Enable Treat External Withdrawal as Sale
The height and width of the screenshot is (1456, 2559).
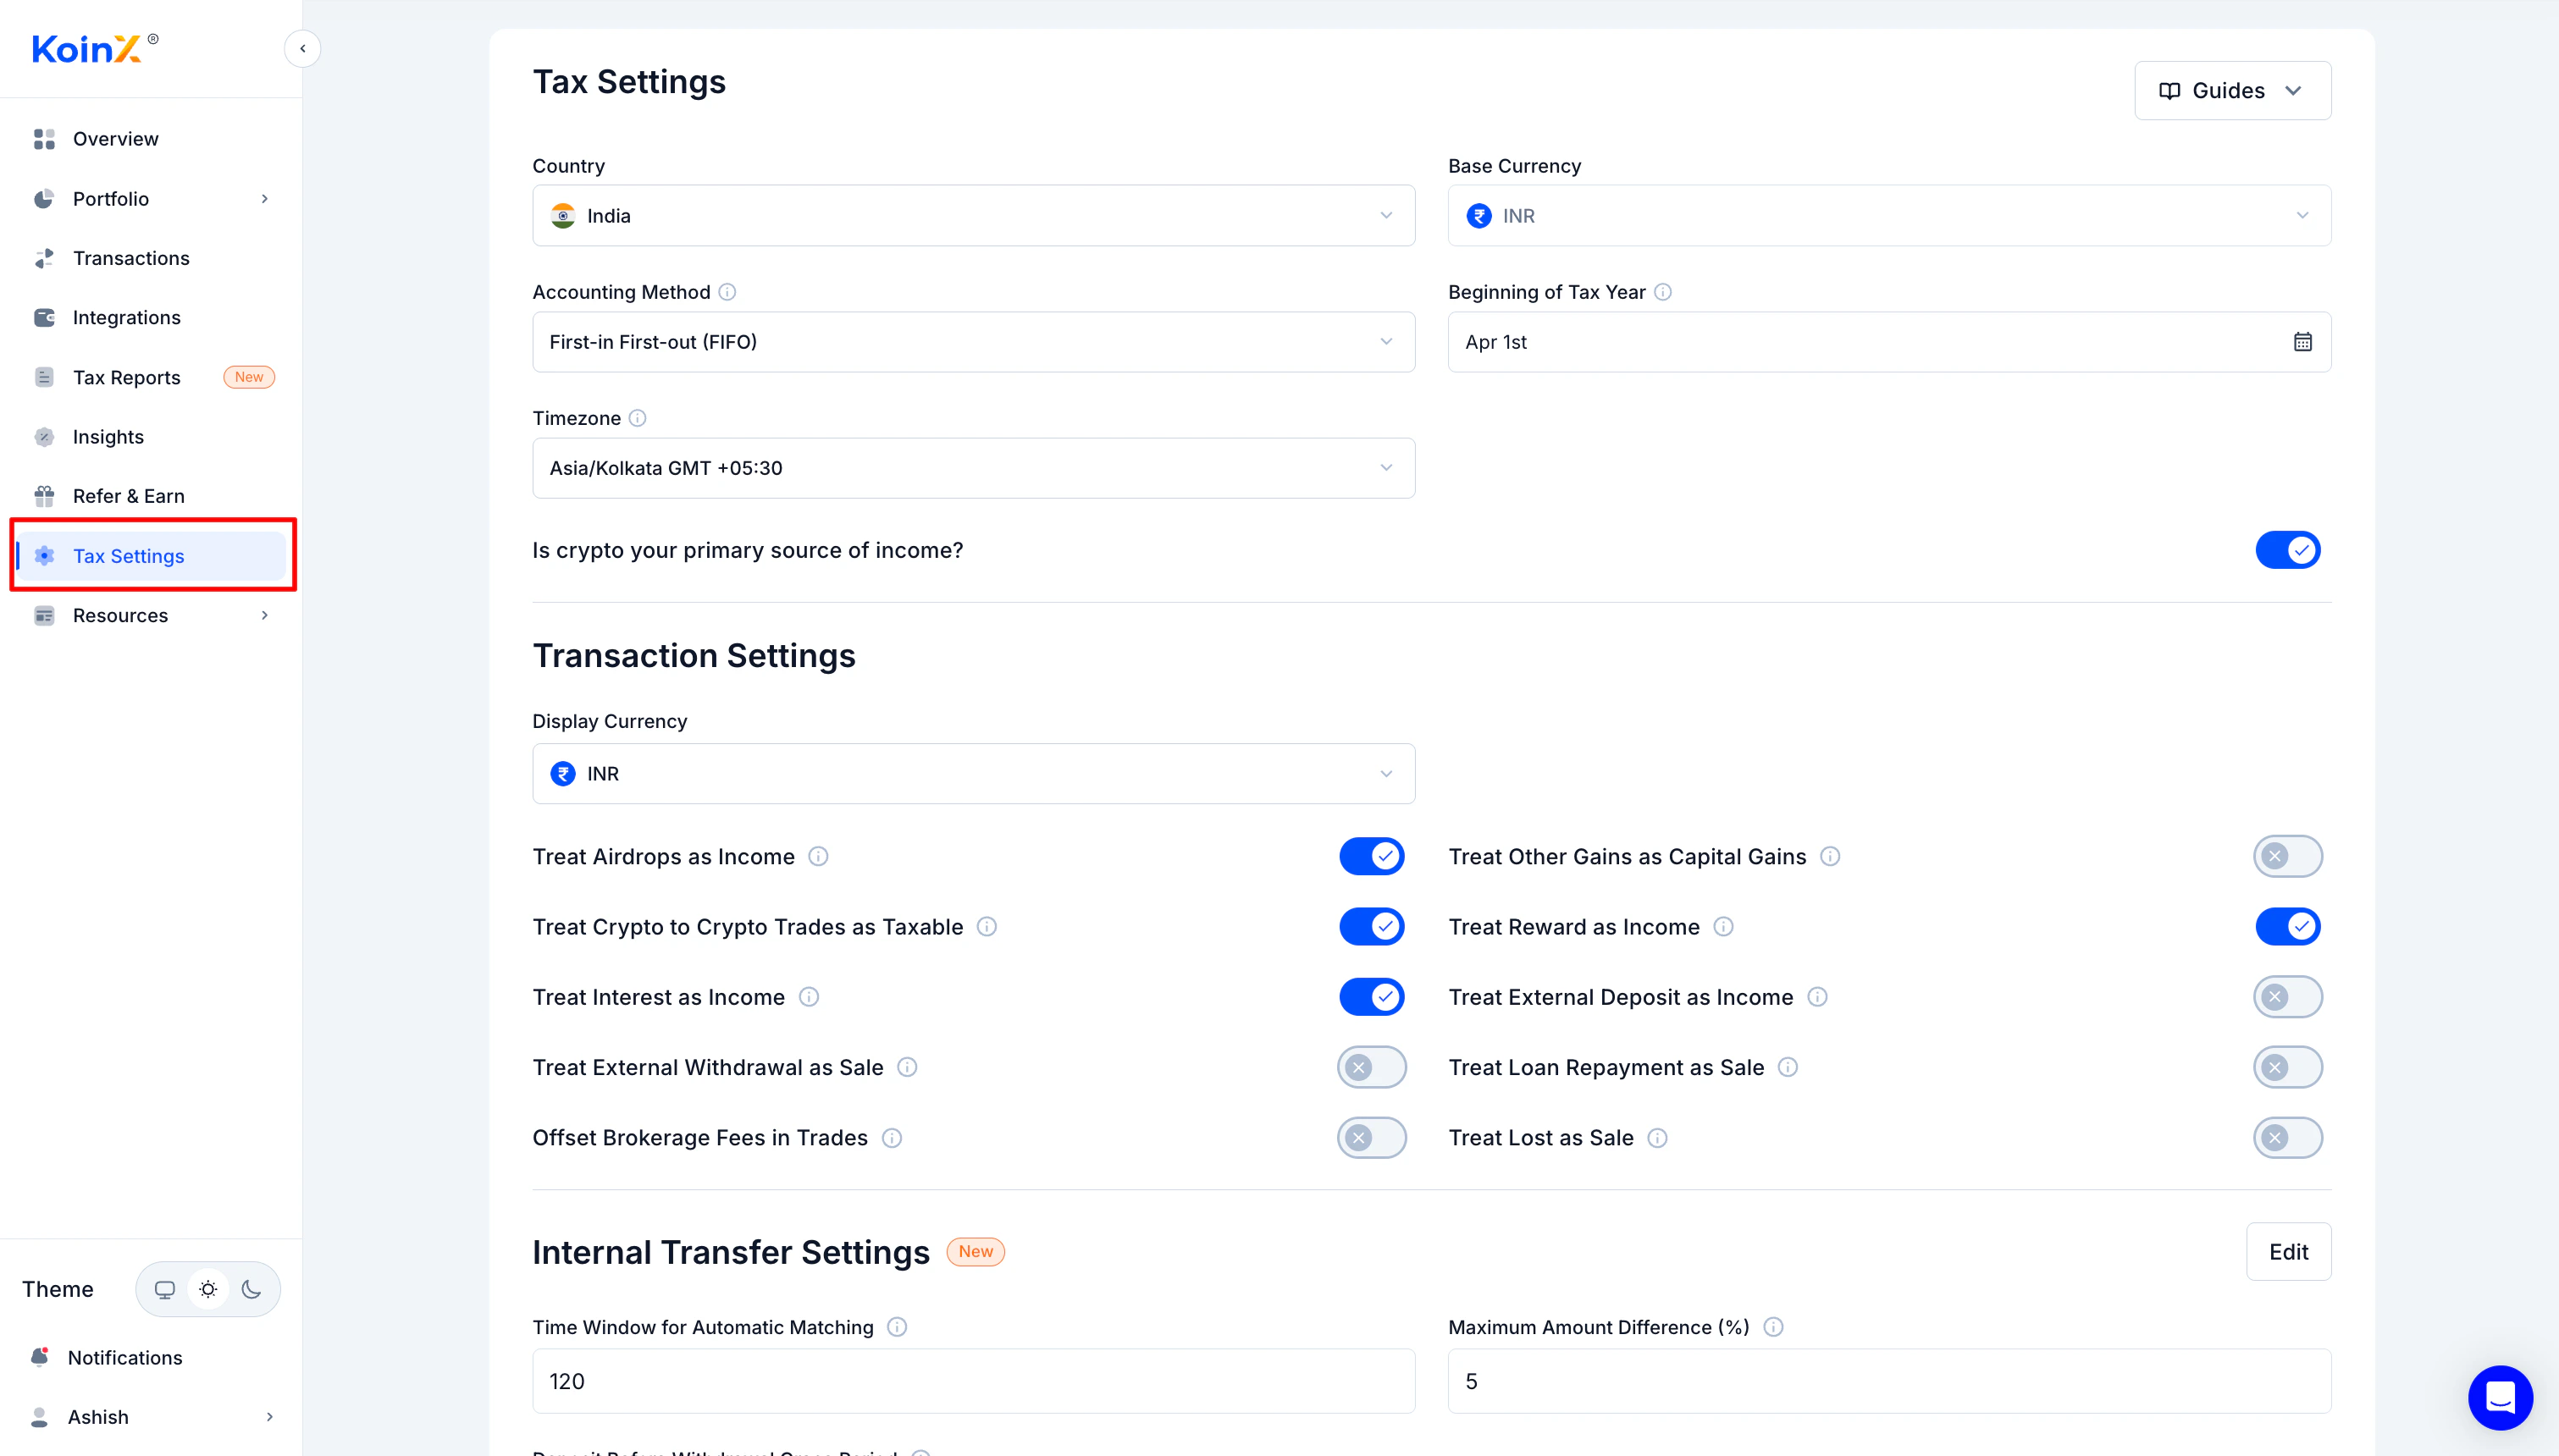[x=1371, y=1067]
